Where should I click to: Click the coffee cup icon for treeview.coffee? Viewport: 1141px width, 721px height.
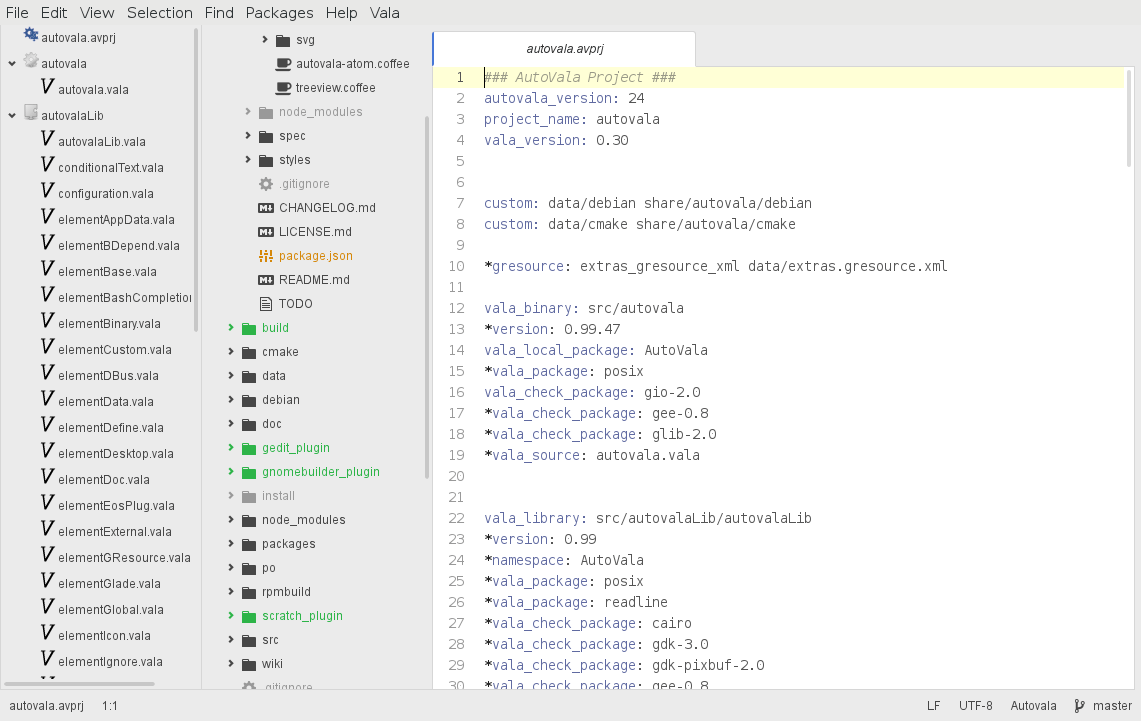coord(283,88)
